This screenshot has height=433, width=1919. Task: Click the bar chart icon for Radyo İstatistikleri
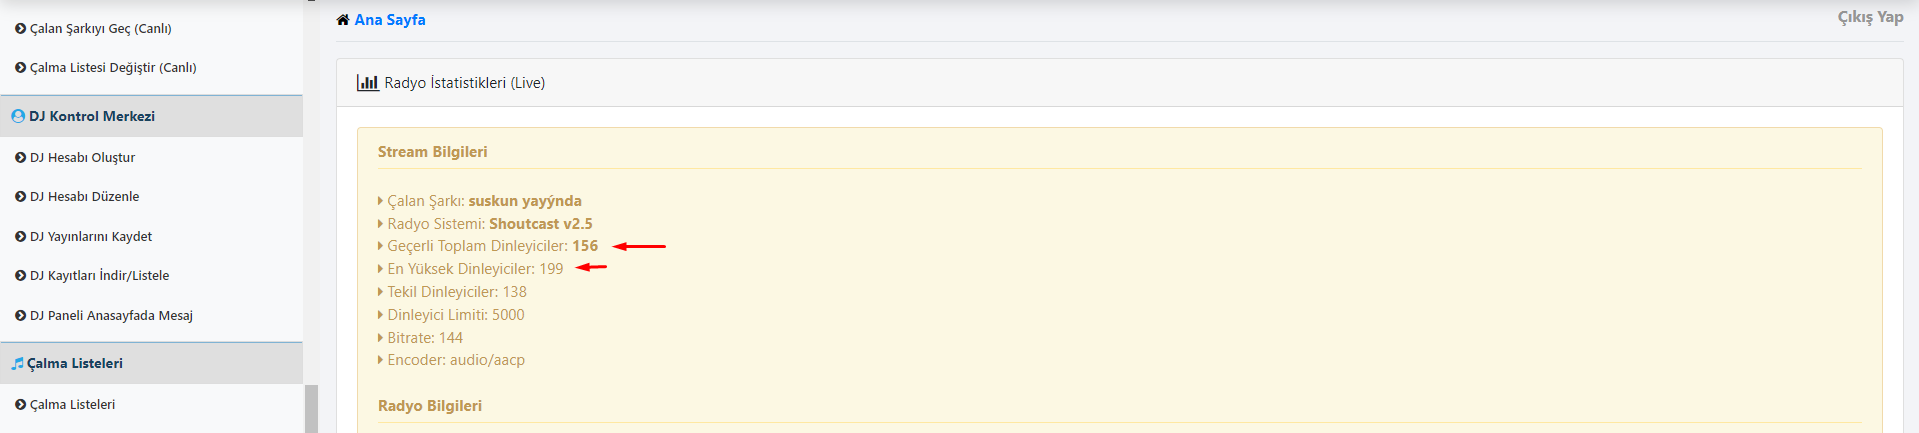(x=367, y=83)
